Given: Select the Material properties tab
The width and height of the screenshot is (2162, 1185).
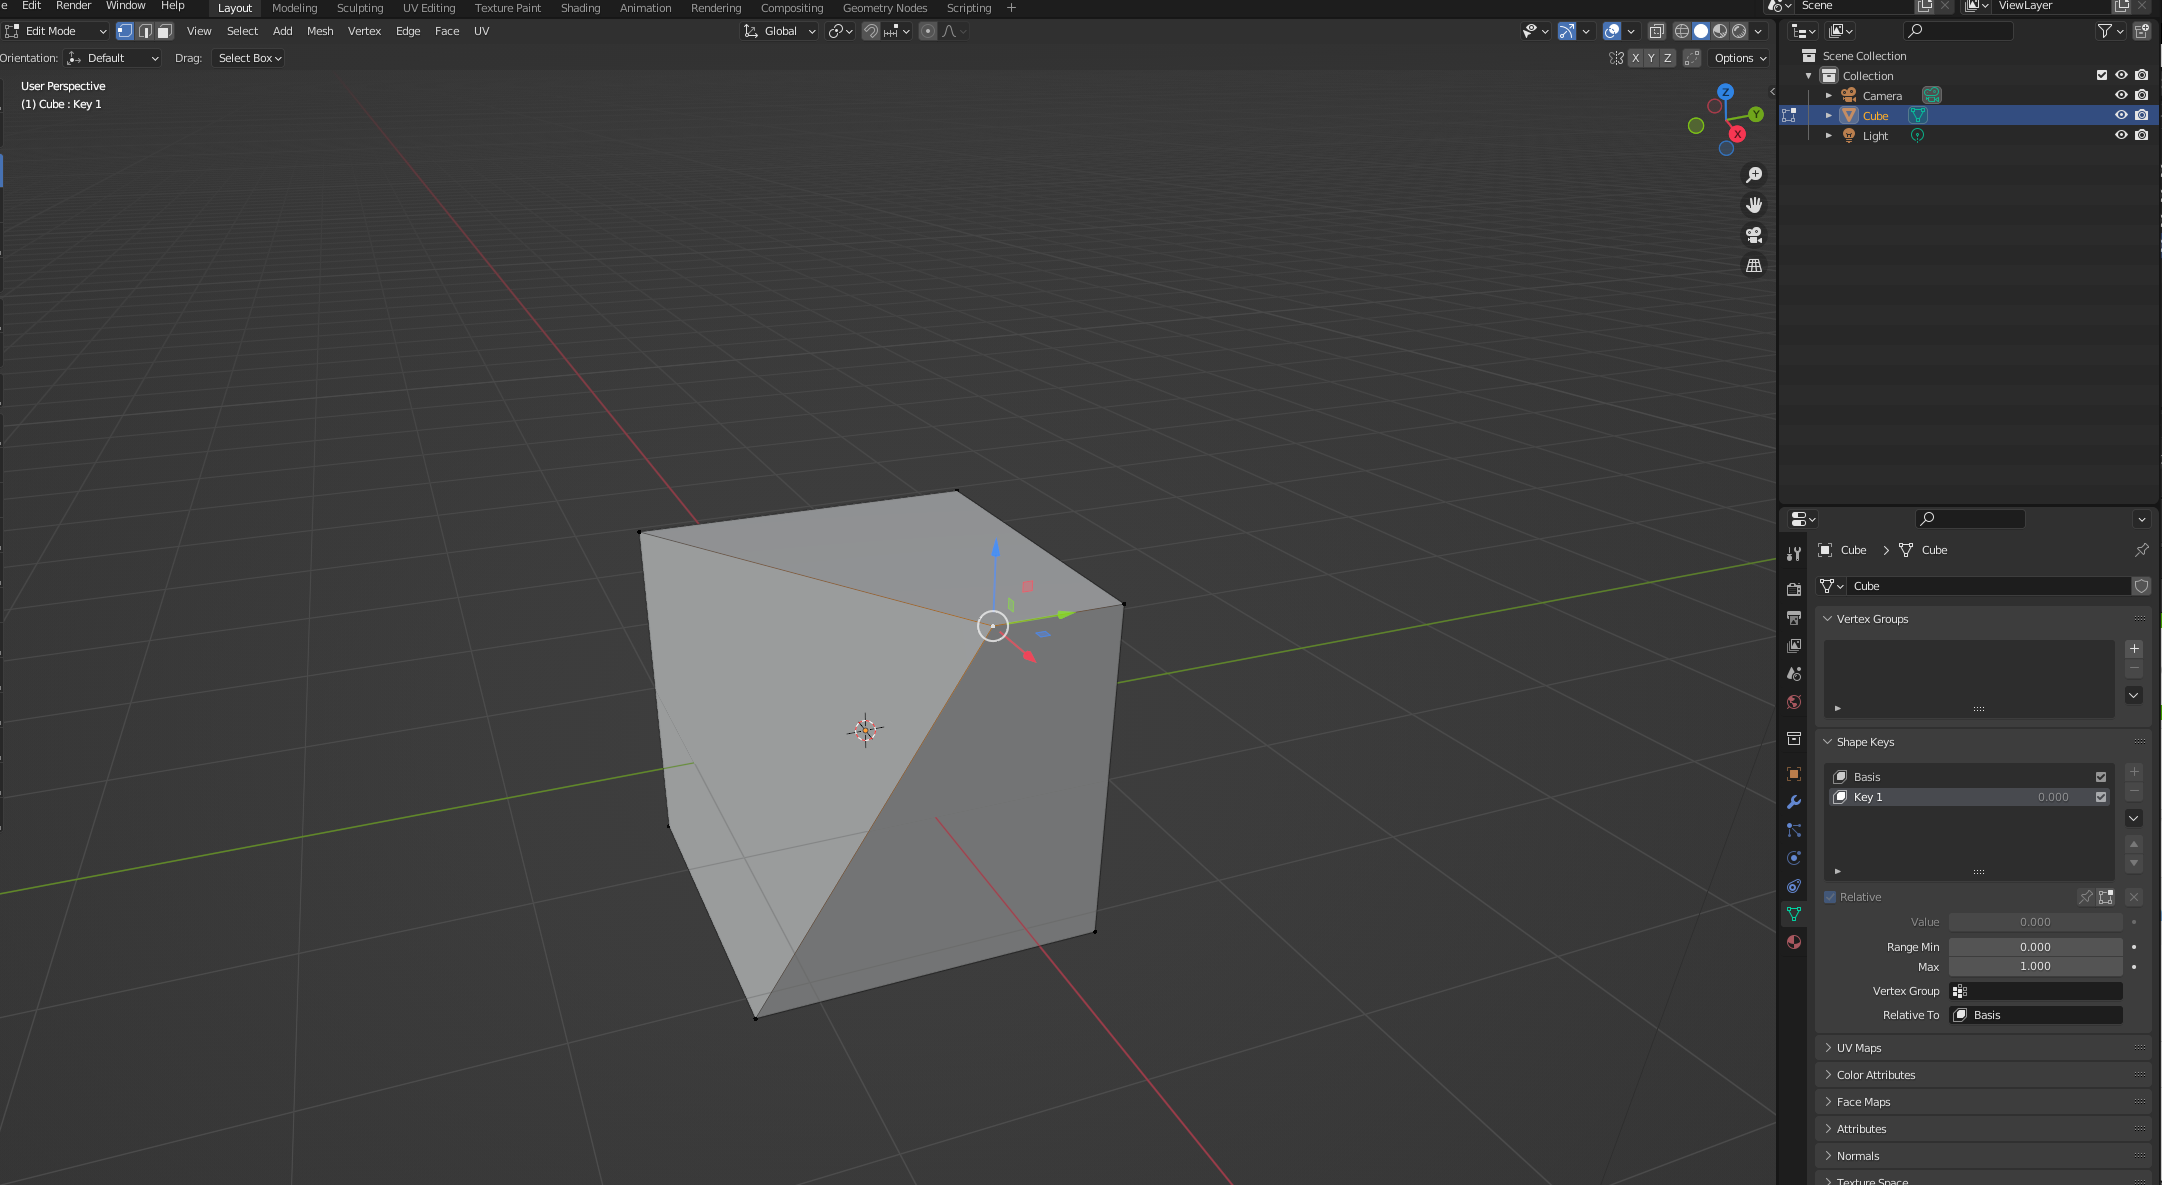Looking at the screenshot, I should coord(1794,942).
